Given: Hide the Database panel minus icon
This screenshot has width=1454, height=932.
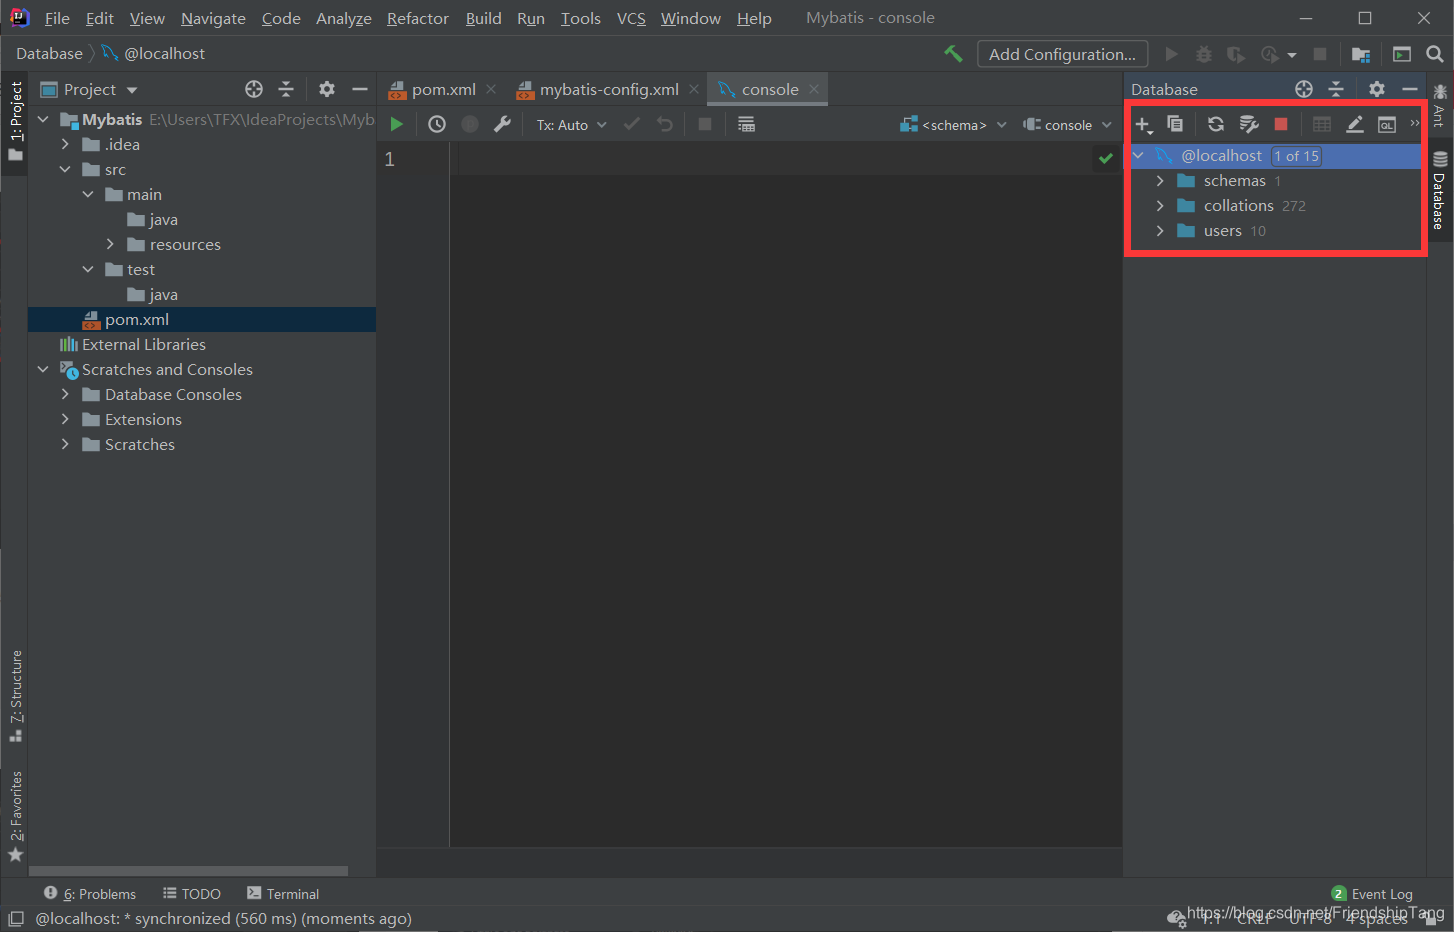Looking at the screenshot, I should click(x=1410, y=89).
